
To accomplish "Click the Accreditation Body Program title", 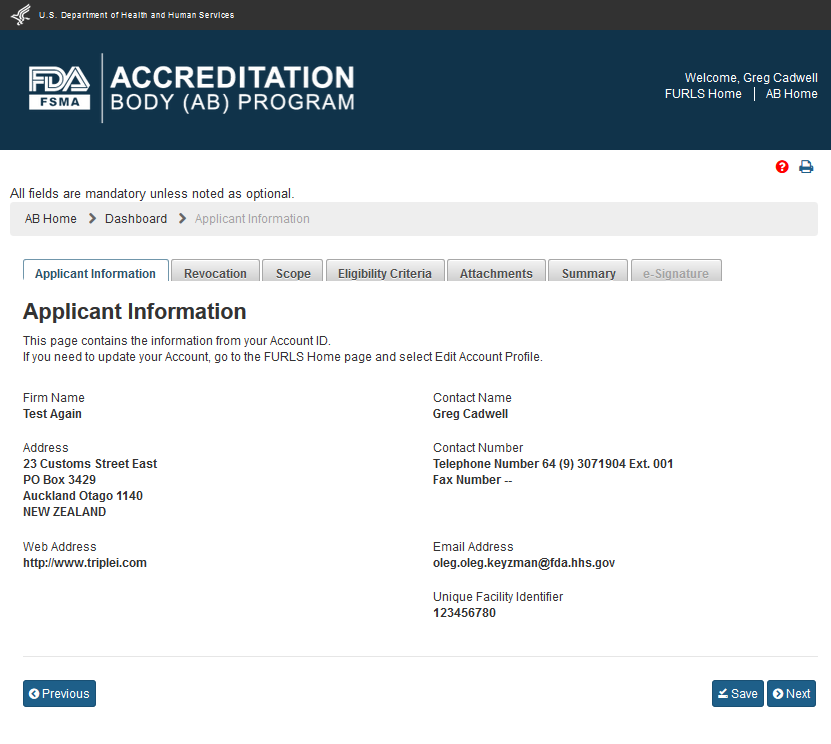I will point(232,89).
